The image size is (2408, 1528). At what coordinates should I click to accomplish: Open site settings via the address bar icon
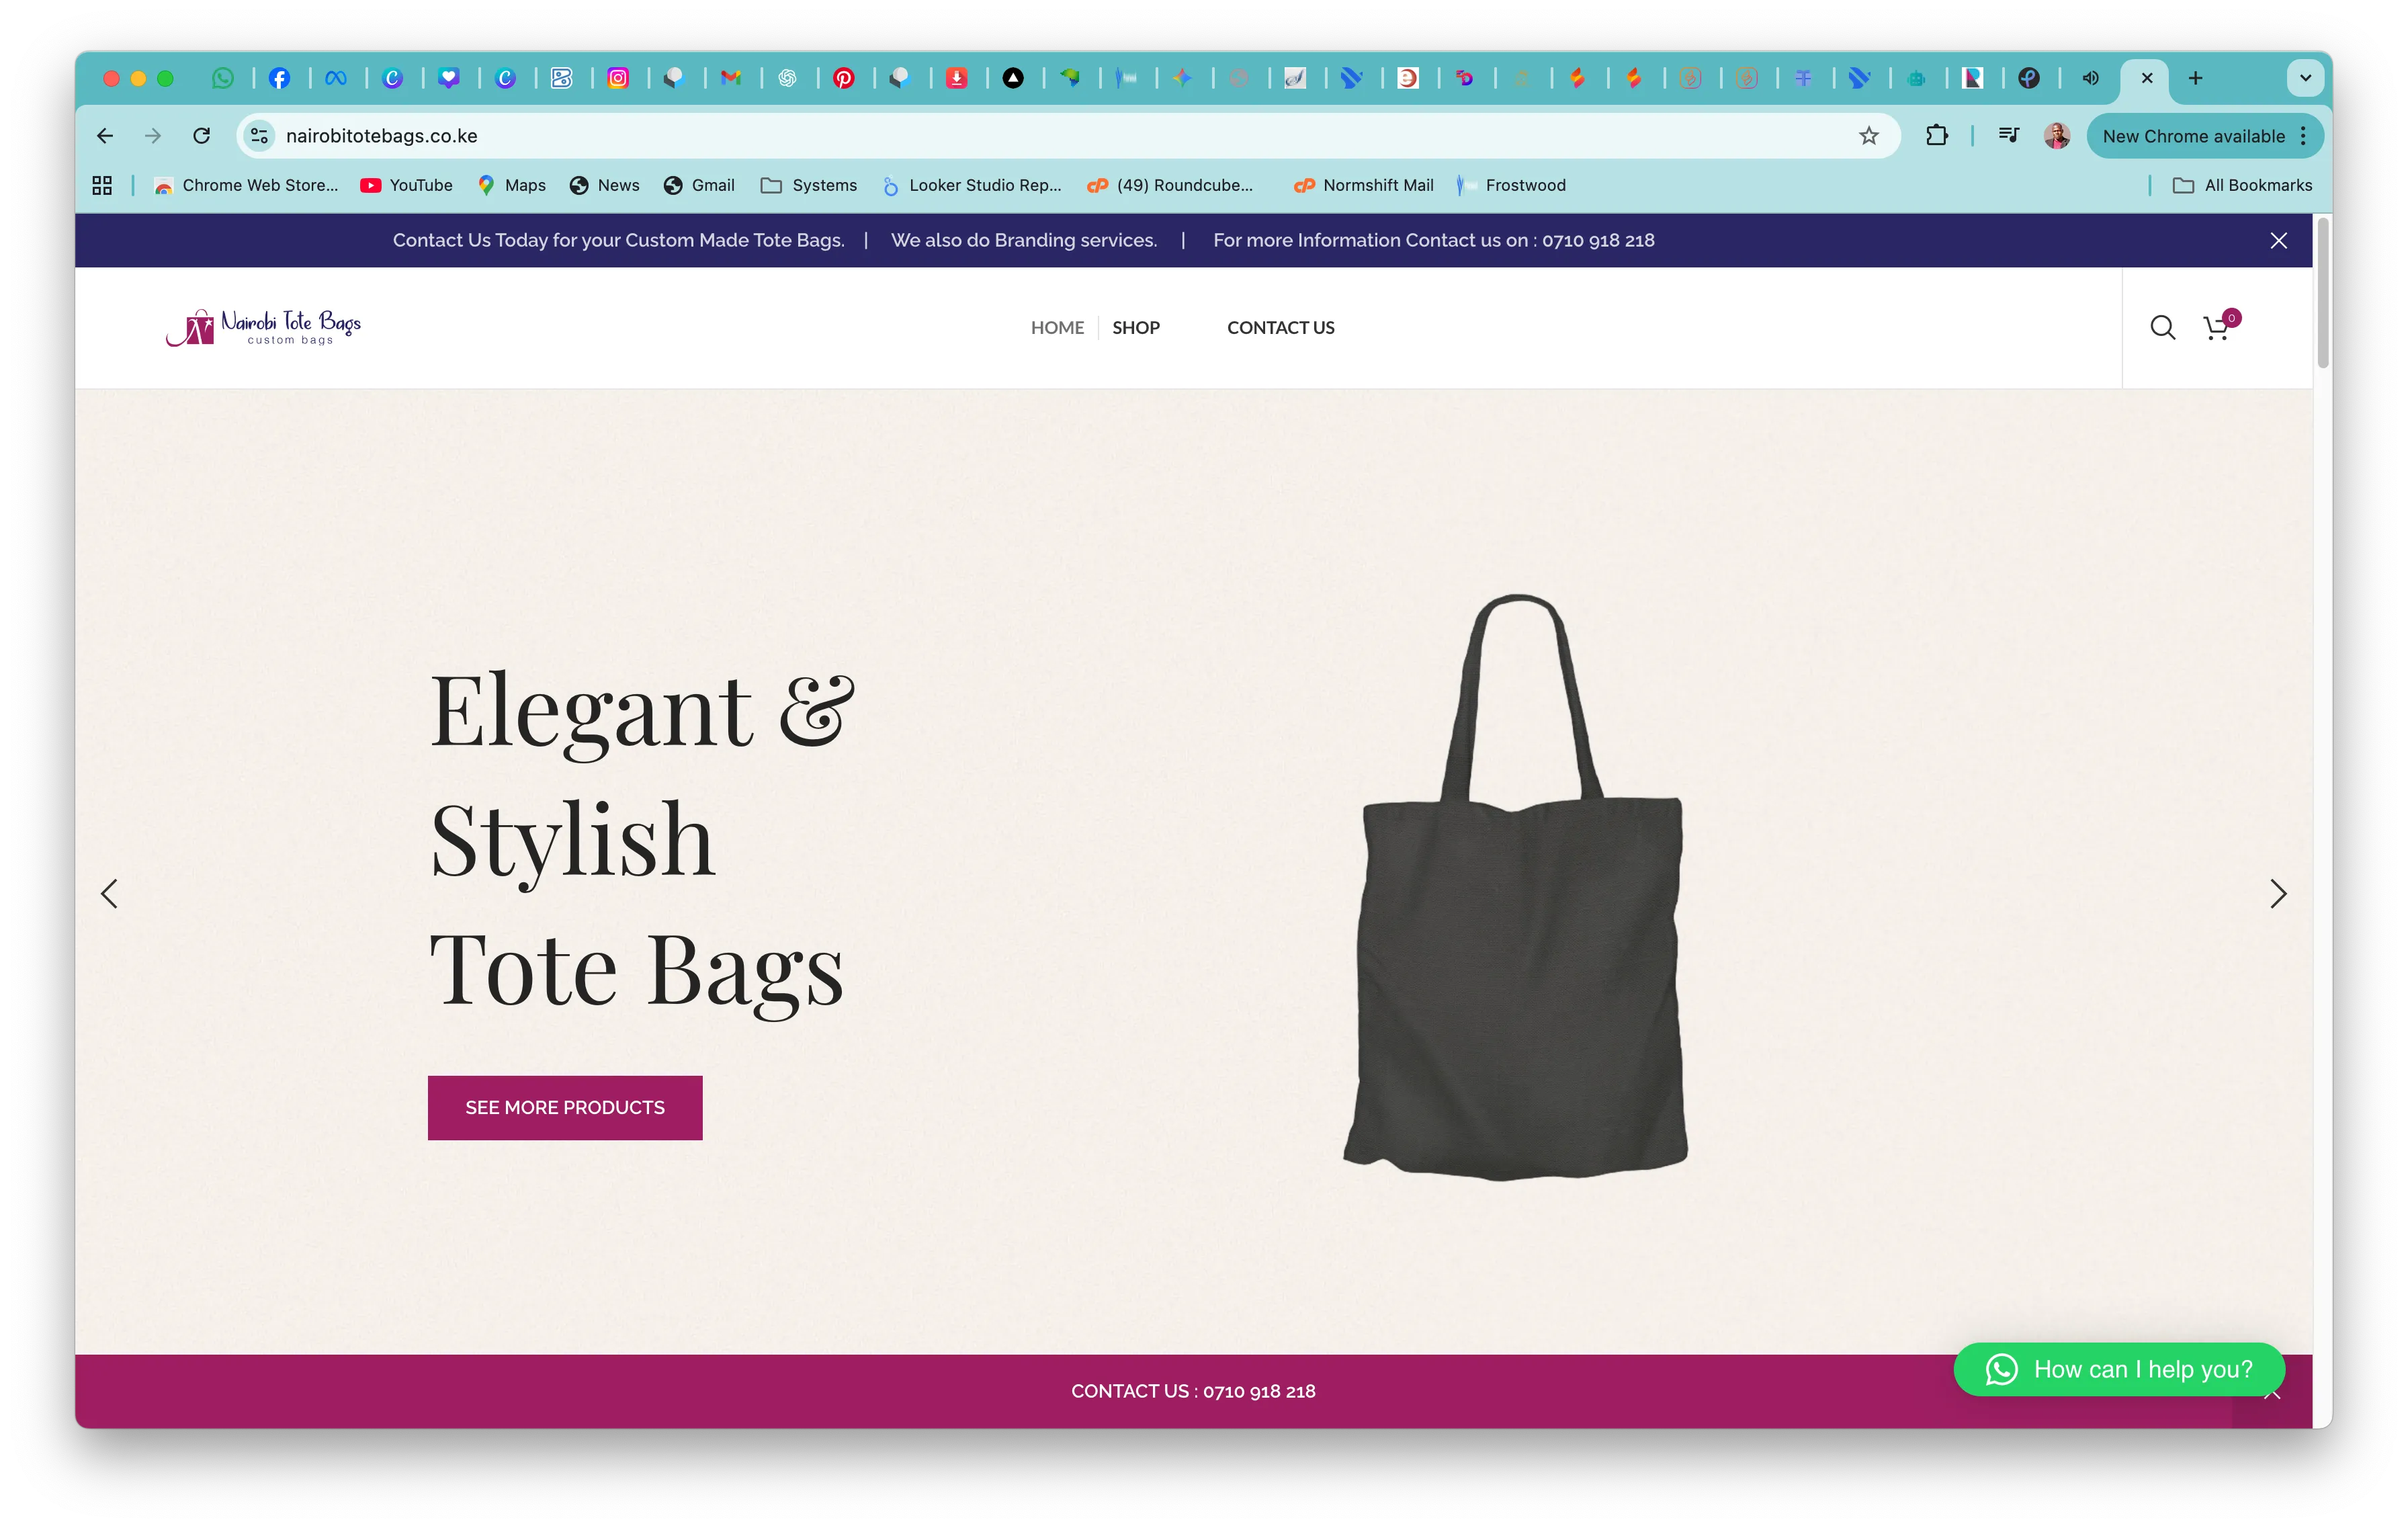click(259, 135)
